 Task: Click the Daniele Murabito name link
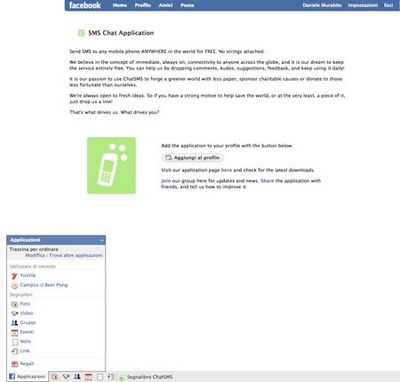pyautogui.click(x=322, y=5)
